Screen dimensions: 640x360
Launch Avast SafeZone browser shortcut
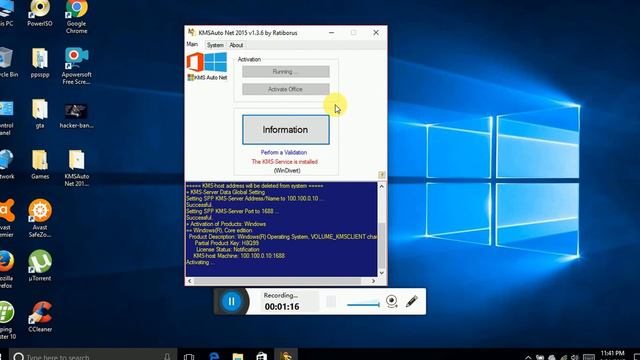click(40, 218)
